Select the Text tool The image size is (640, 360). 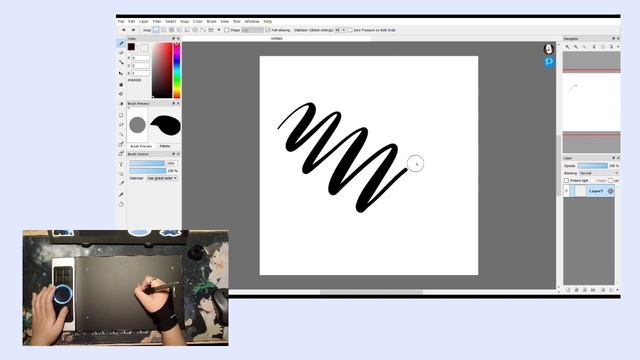pos(121,164)
